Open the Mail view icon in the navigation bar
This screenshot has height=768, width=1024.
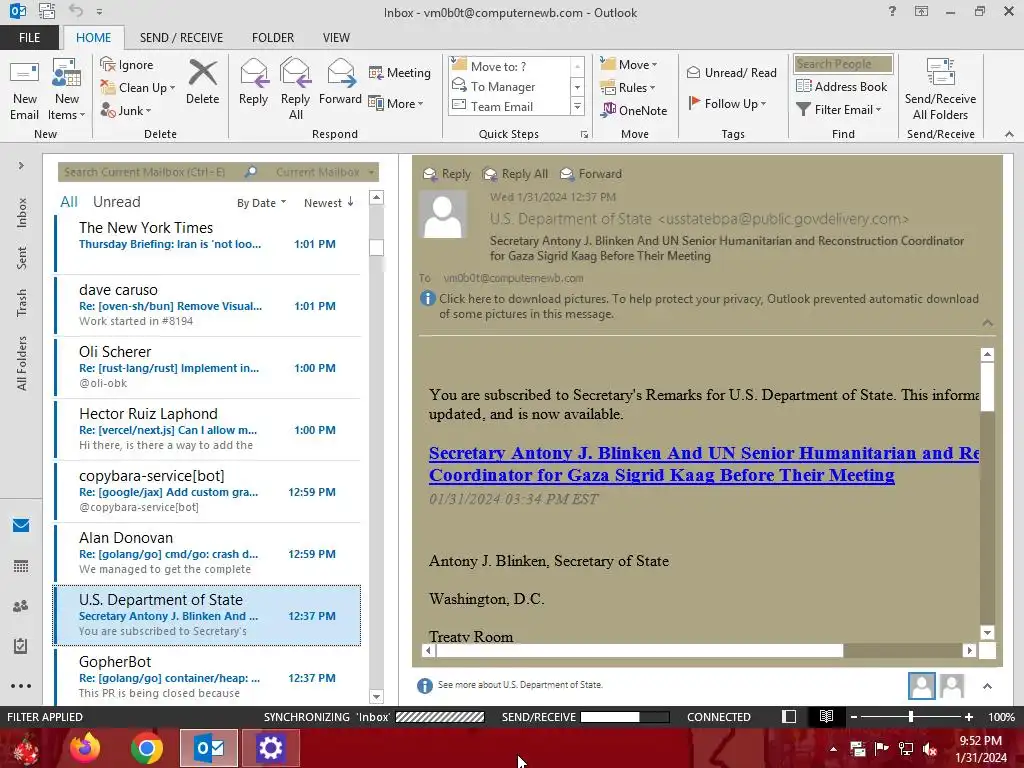coord(21,525)
